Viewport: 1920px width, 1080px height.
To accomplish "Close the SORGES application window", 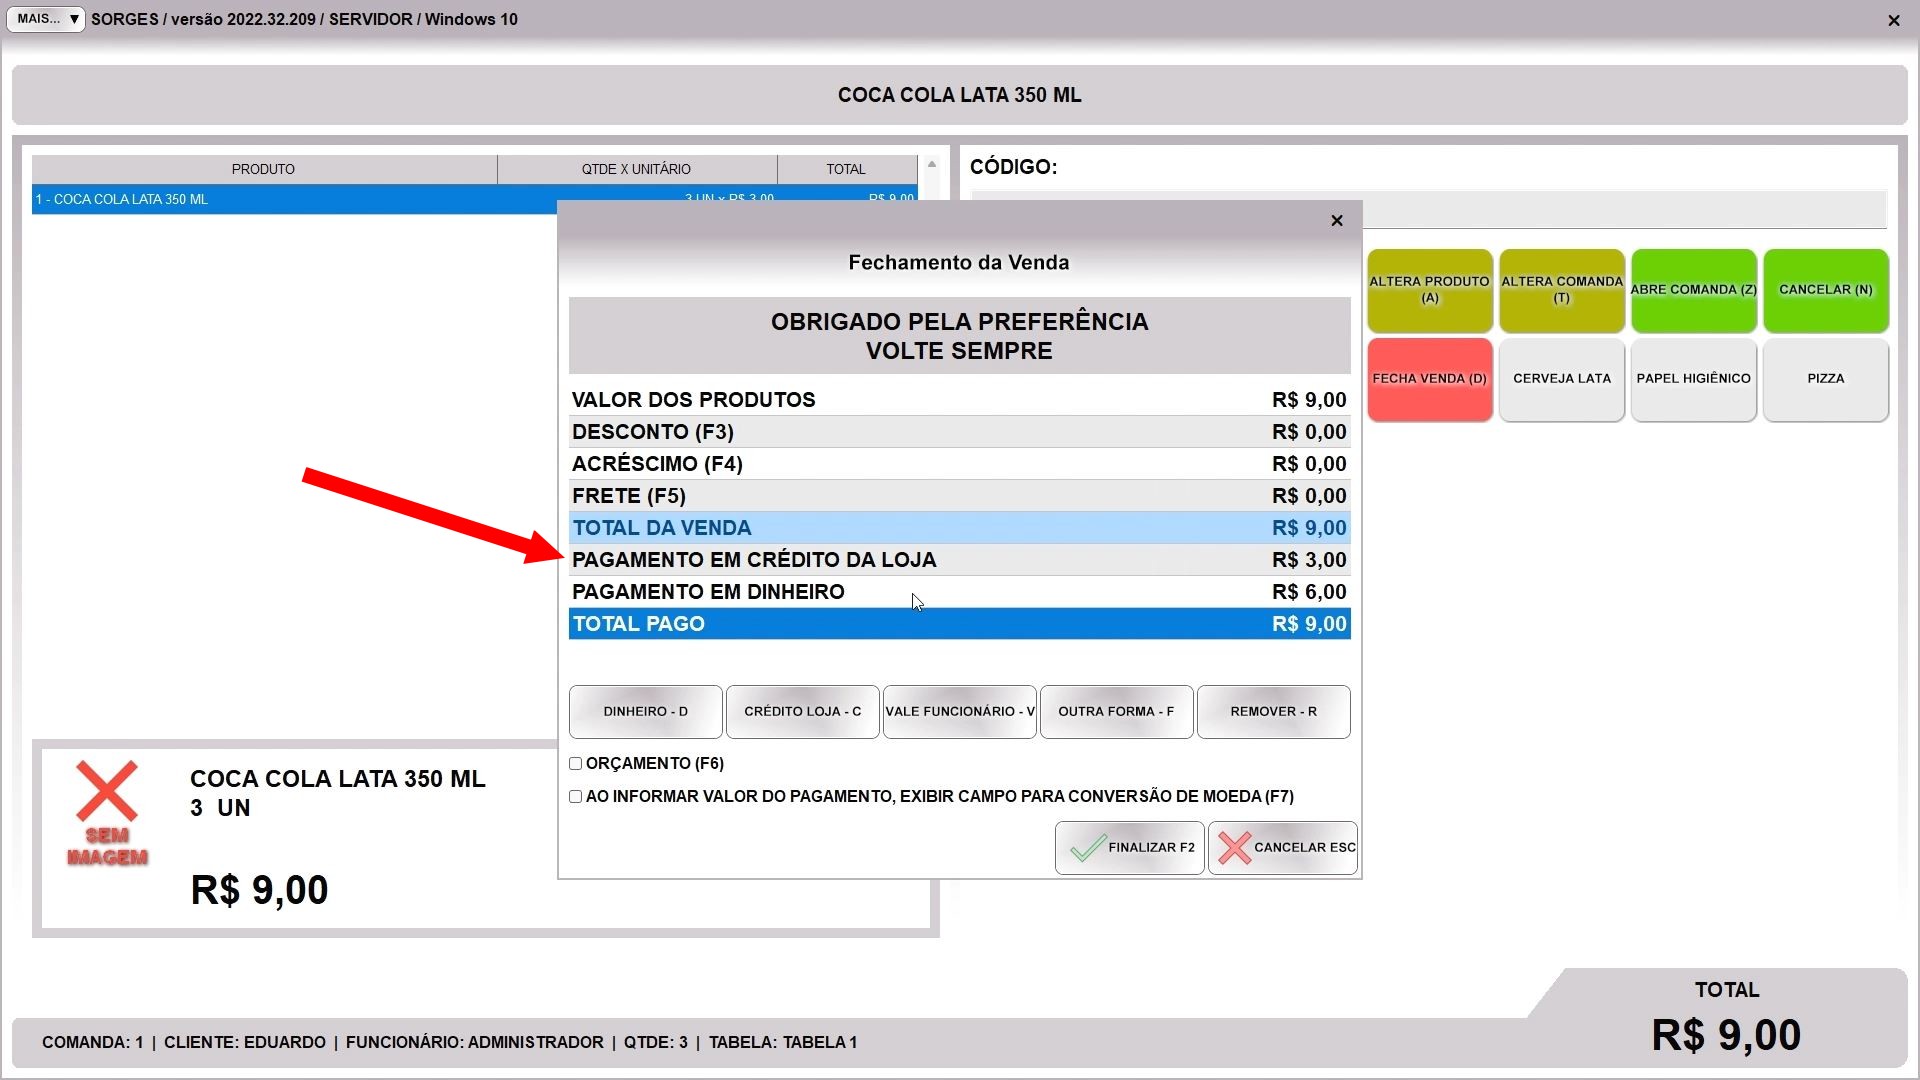I will click(1894, 20).
